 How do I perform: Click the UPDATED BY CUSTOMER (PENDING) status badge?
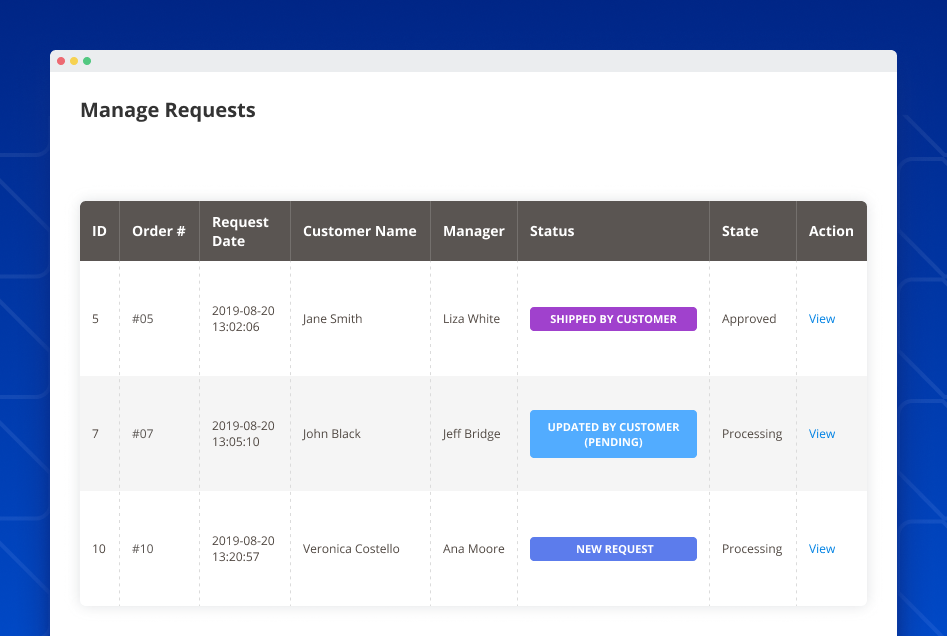pos(613,433)
